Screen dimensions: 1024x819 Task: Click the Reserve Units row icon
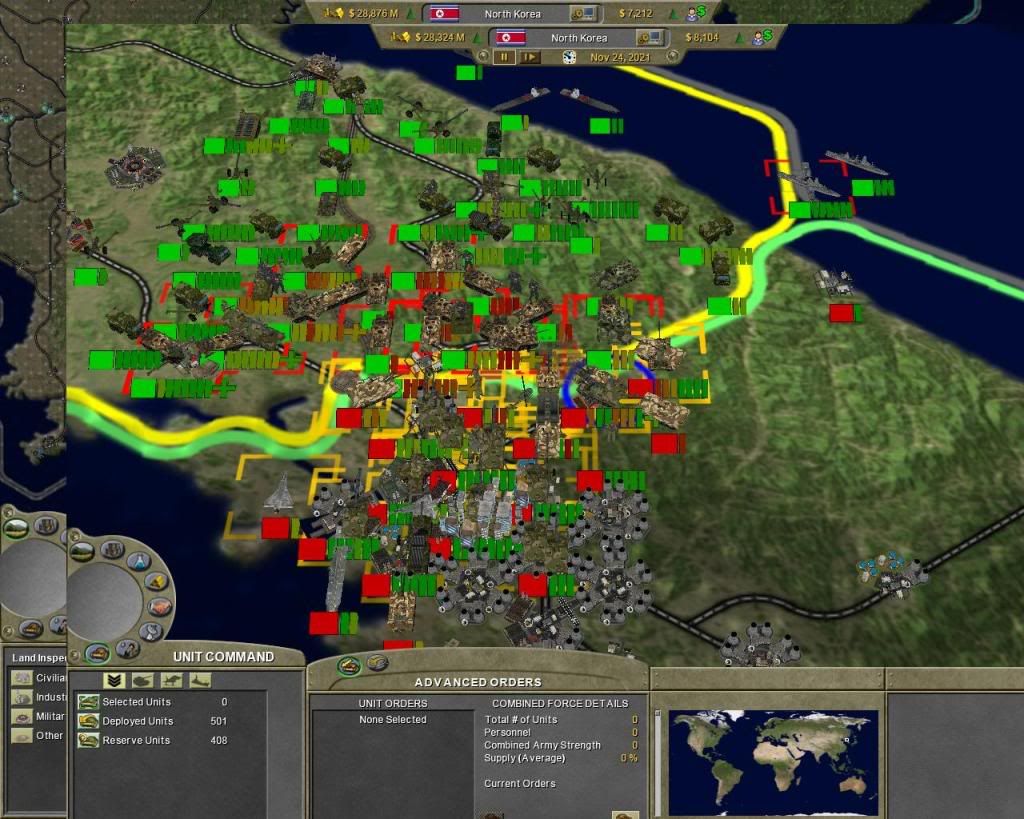click(88, 740)
